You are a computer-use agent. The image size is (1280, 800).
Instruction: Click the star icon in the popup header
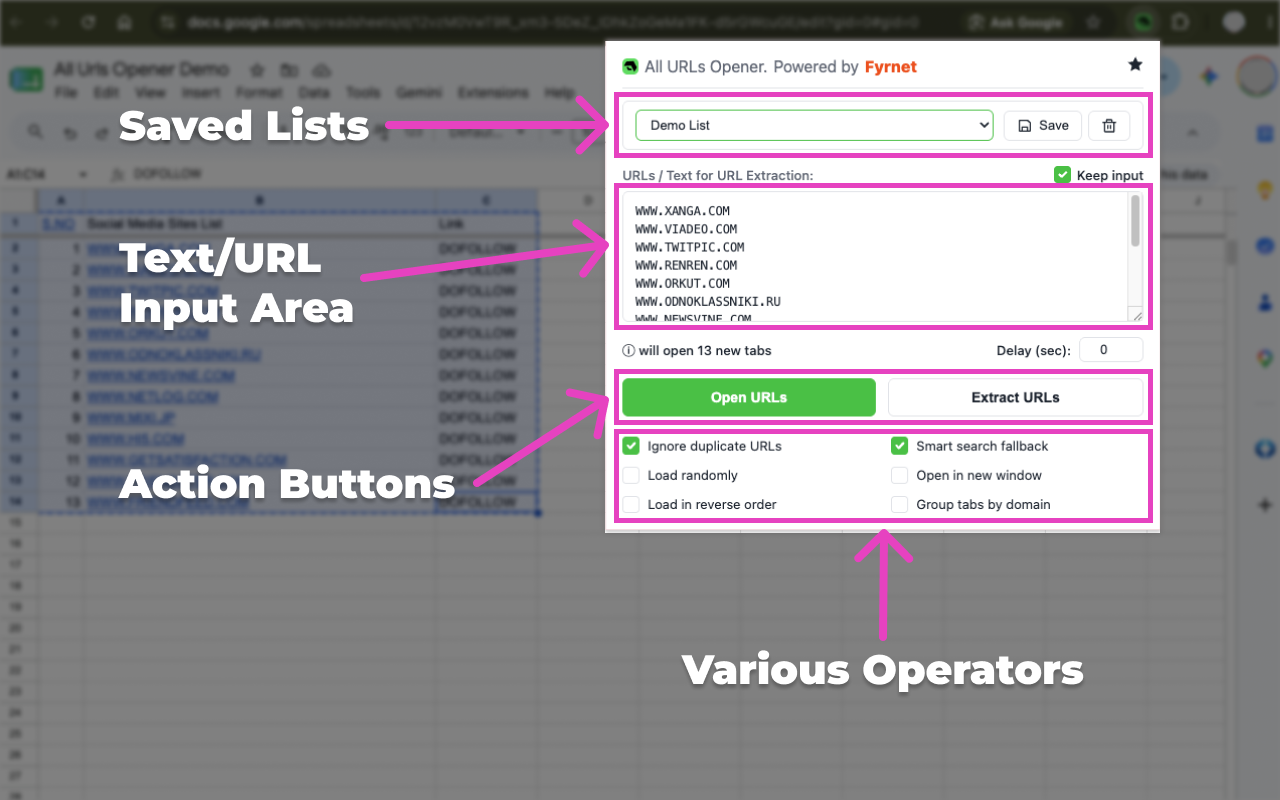tap(1135, 65)
